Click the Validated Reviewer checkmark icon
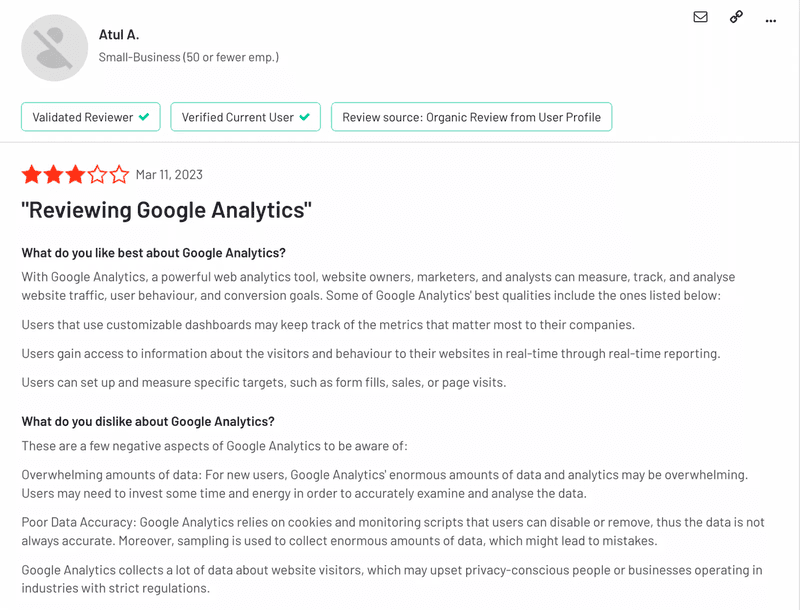Screen dimensions: 800x610 pos(143,117)
